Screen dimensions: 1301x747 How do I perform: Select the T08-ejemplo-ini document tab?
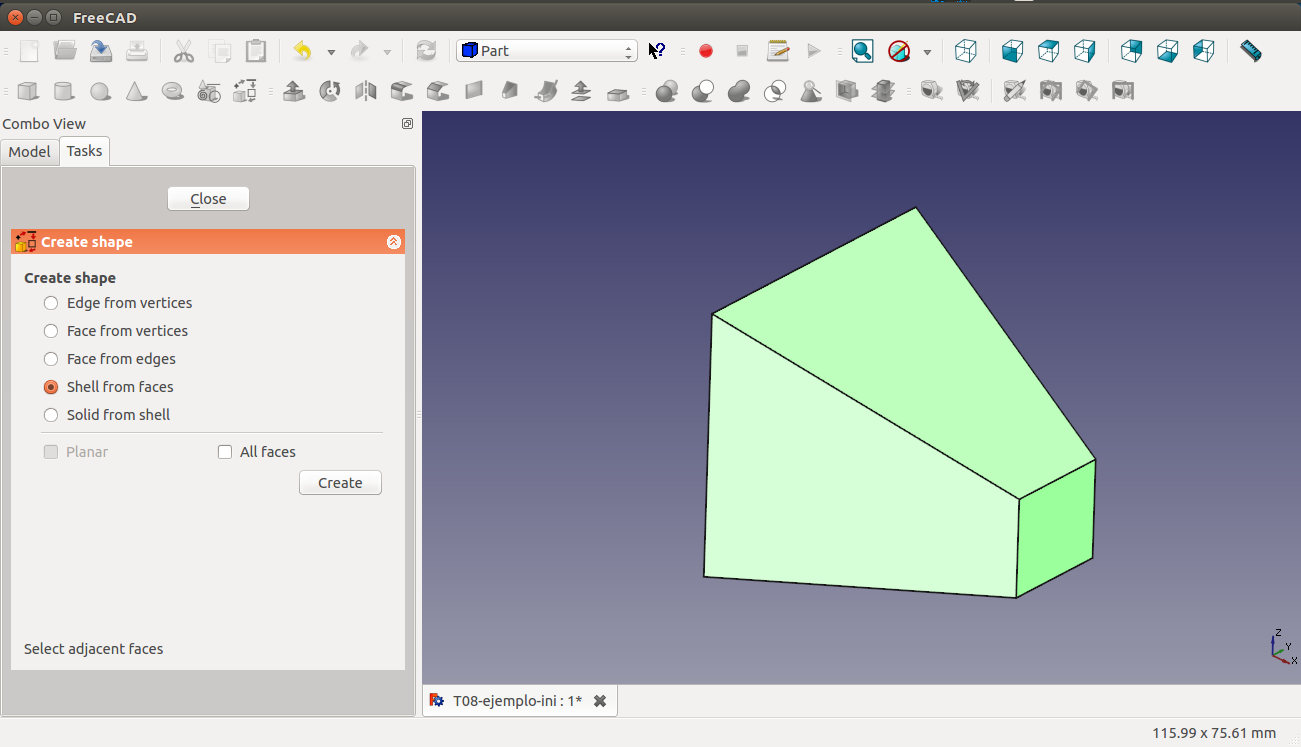tap(517, 701)
